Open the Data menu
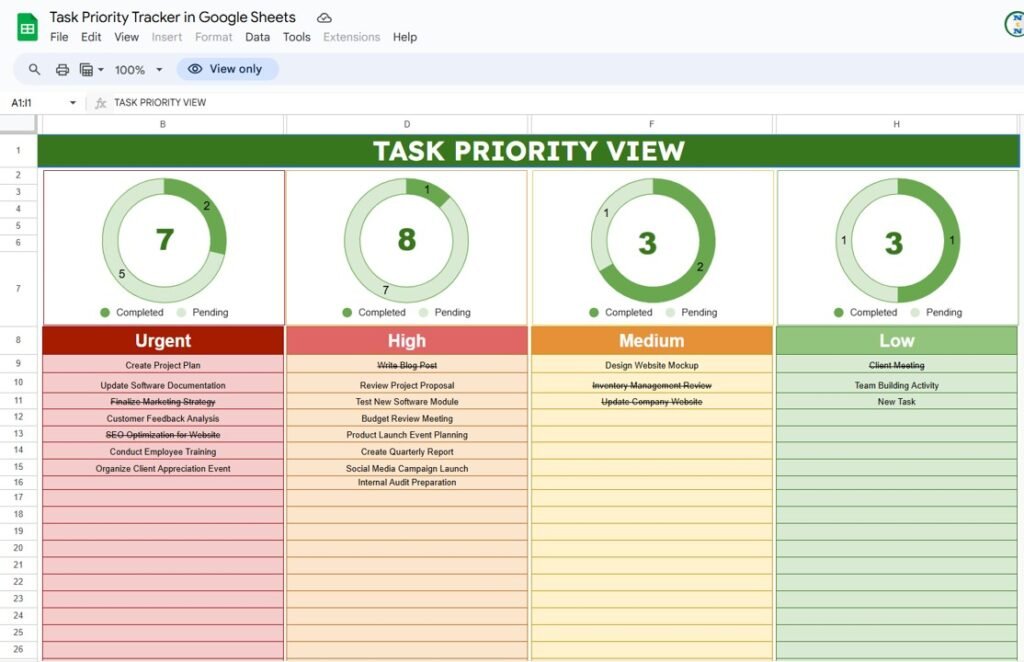1024x662 pixels. [257, 37]
